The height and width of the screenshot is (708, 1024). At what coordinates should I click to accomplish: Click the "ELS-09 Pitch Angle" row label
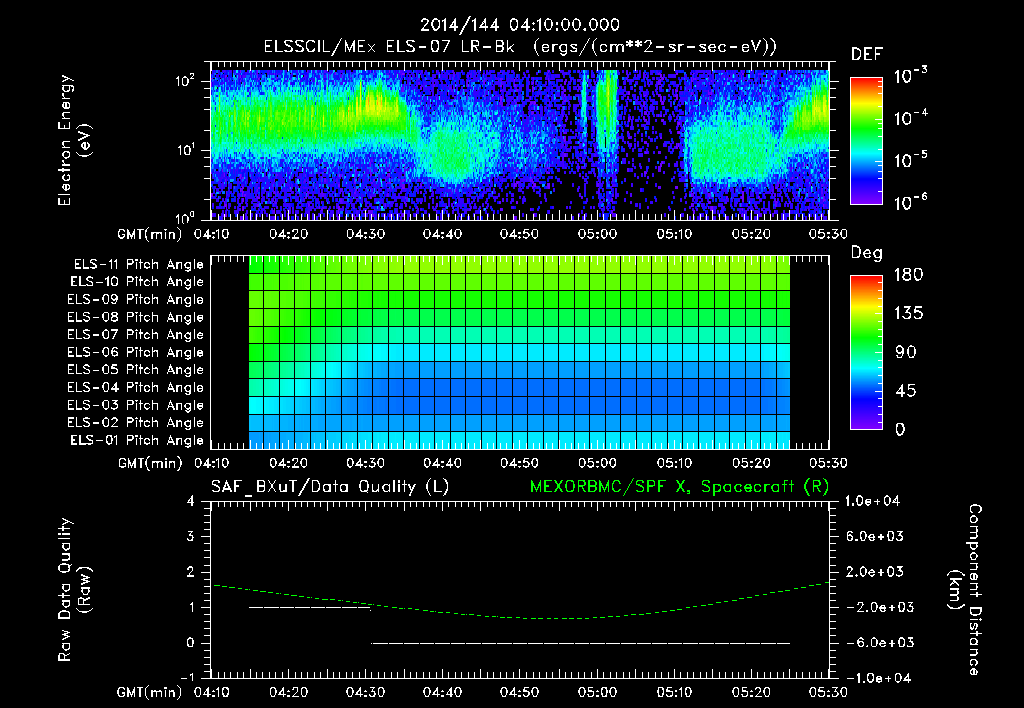[x=136, y=300]
